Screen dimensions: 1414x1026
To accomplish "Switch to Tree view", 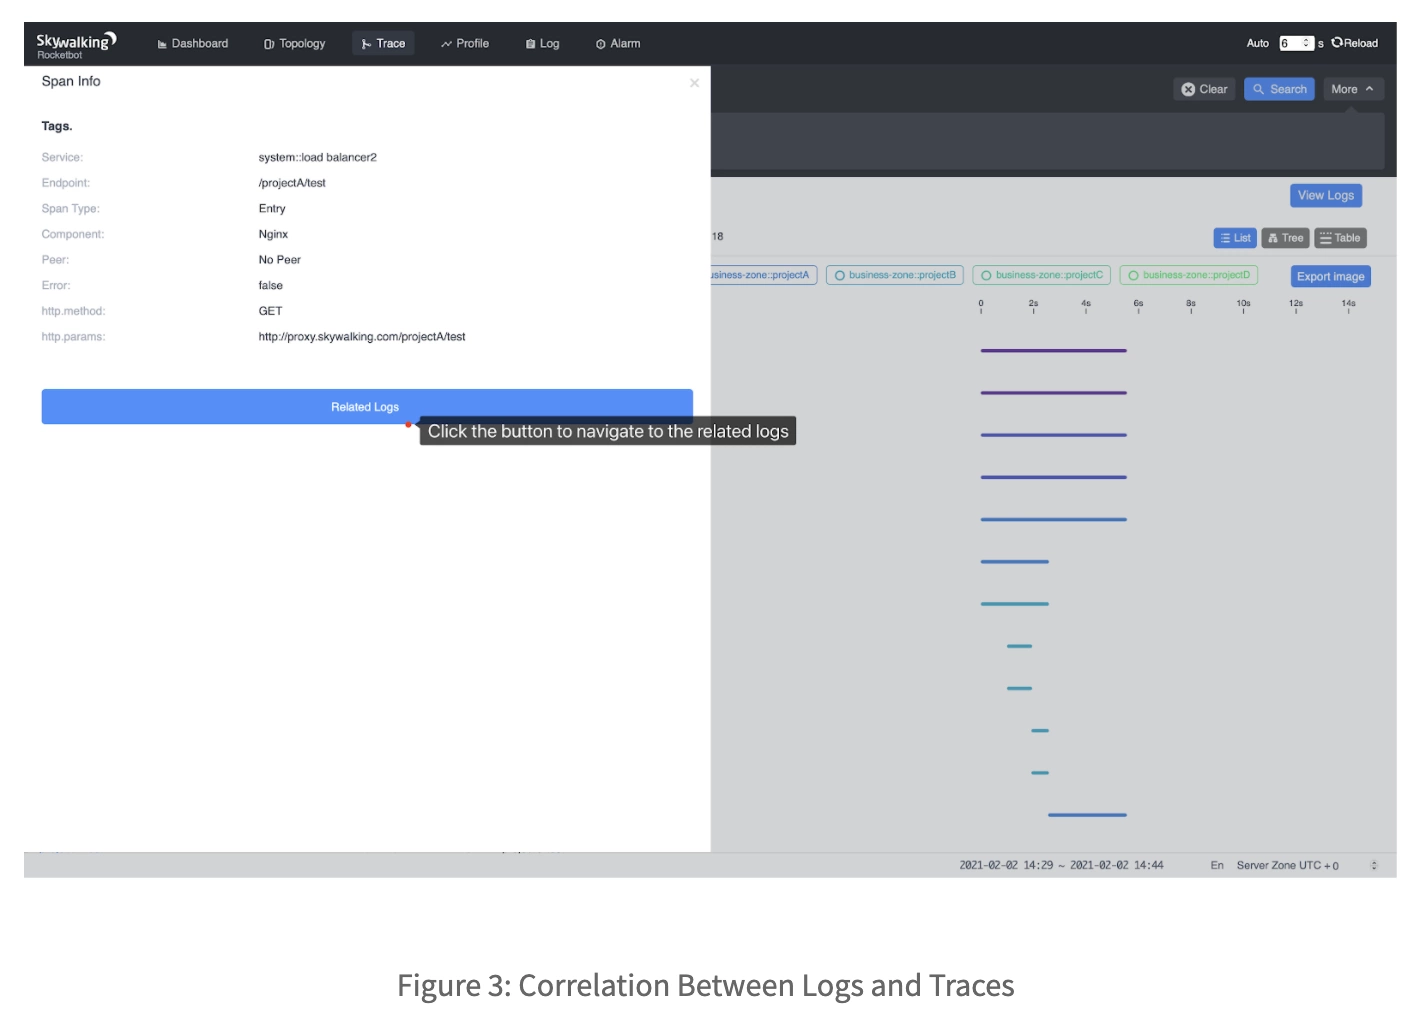I will click(x=1285, y=238).
